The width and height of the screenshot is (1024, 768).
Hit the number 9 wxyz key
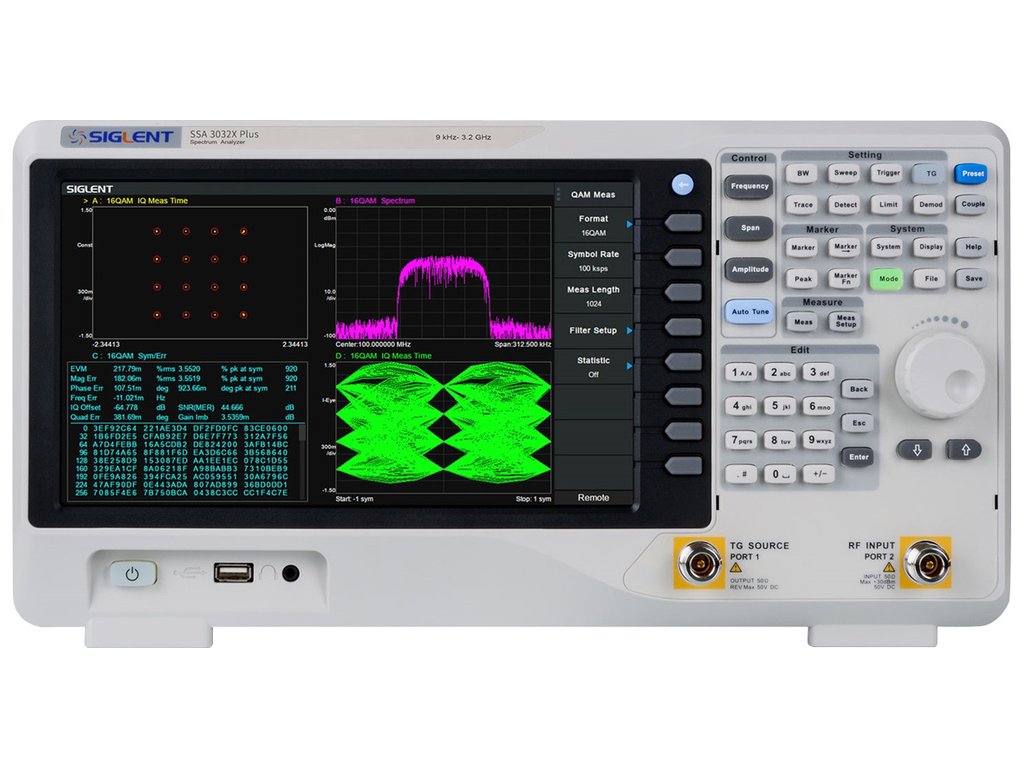point(819,440)
